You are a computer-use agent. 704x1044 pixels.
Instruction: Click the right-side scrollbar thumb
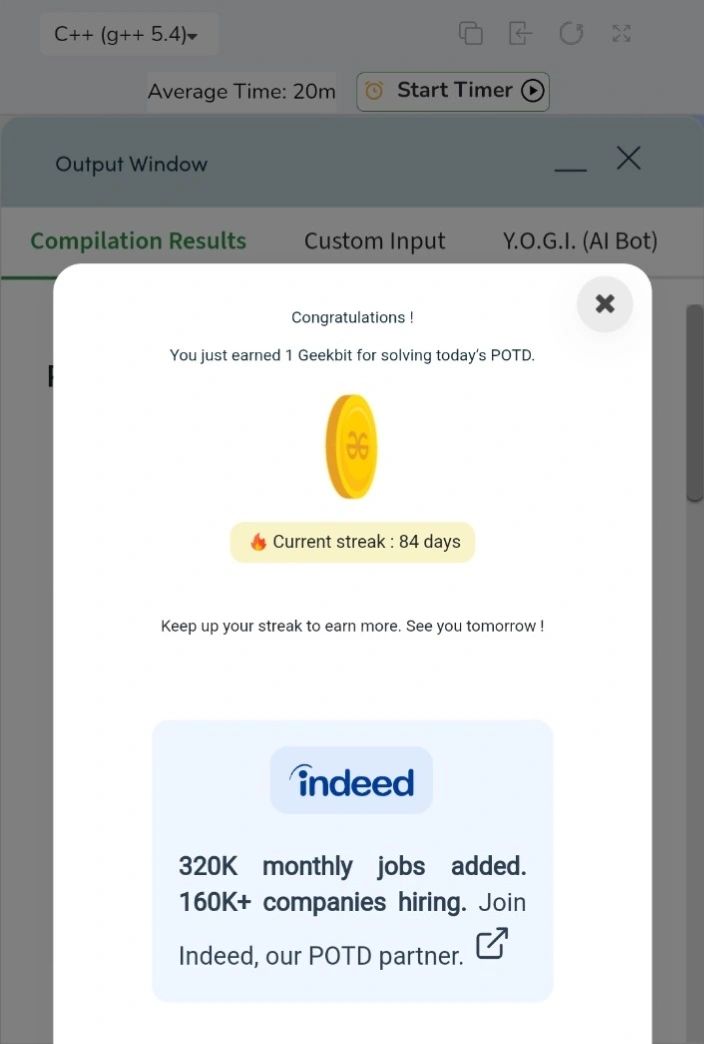(694, 403)
